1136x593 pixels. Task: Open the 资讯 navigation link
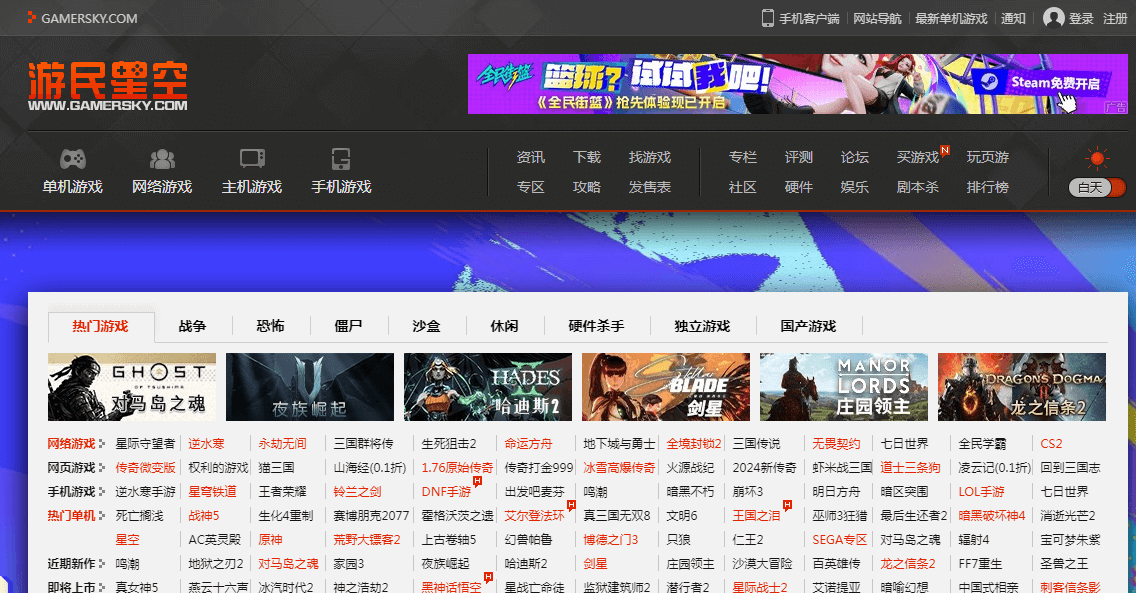coord(530,157)
